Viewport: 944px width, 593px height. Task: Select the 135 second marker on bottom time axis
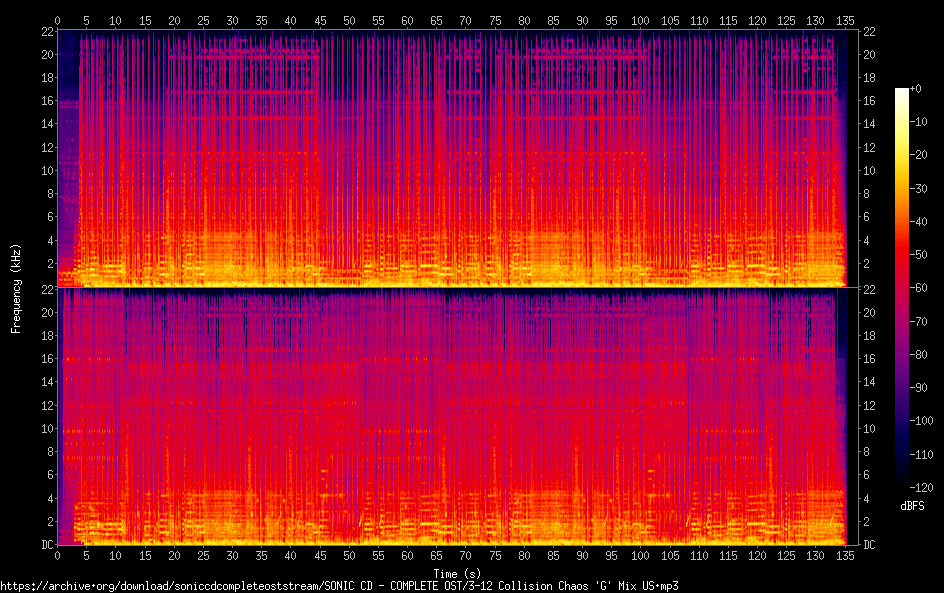[845, 555]
